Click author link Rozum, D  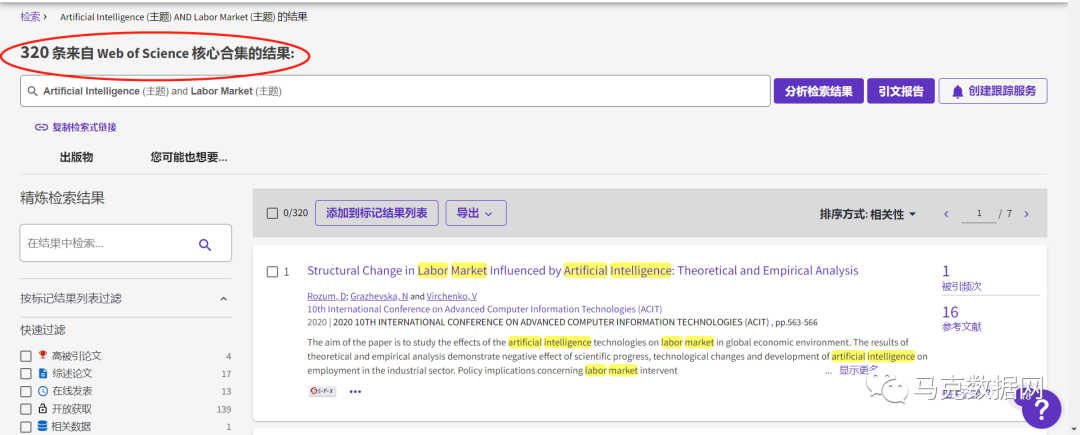(327, 296)
